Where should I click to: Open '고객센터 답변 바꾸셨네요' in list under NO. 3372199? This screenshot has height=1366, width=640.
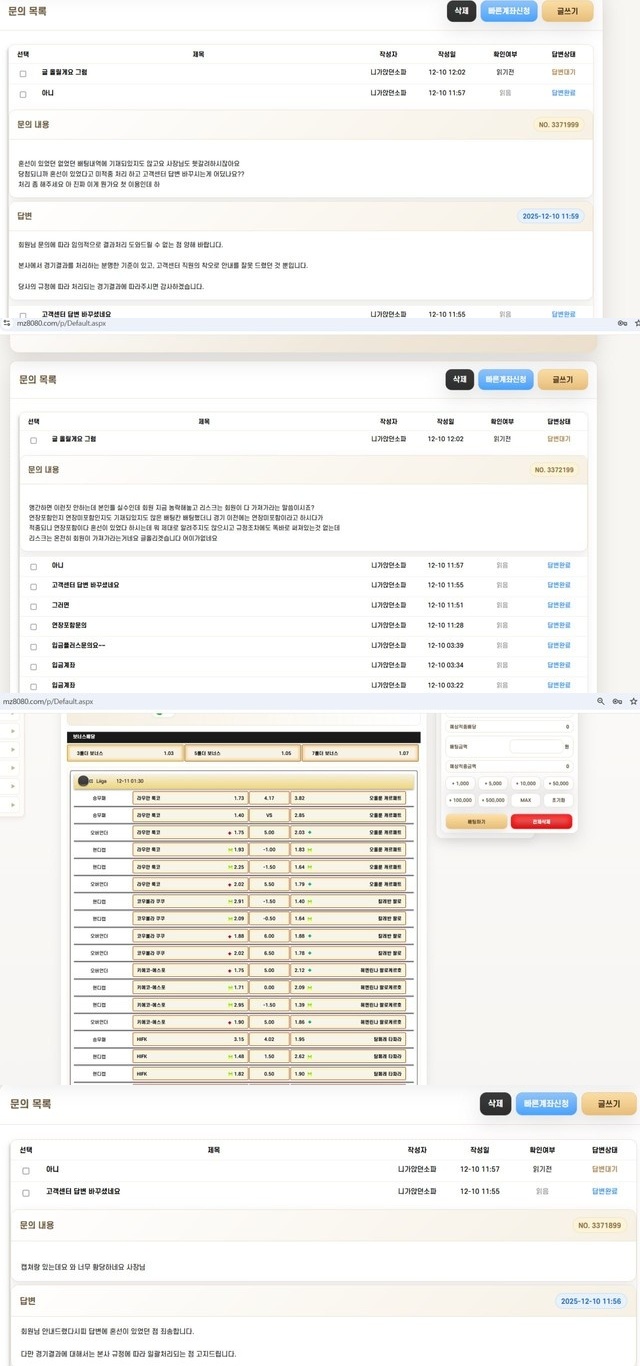click(85, 585)
